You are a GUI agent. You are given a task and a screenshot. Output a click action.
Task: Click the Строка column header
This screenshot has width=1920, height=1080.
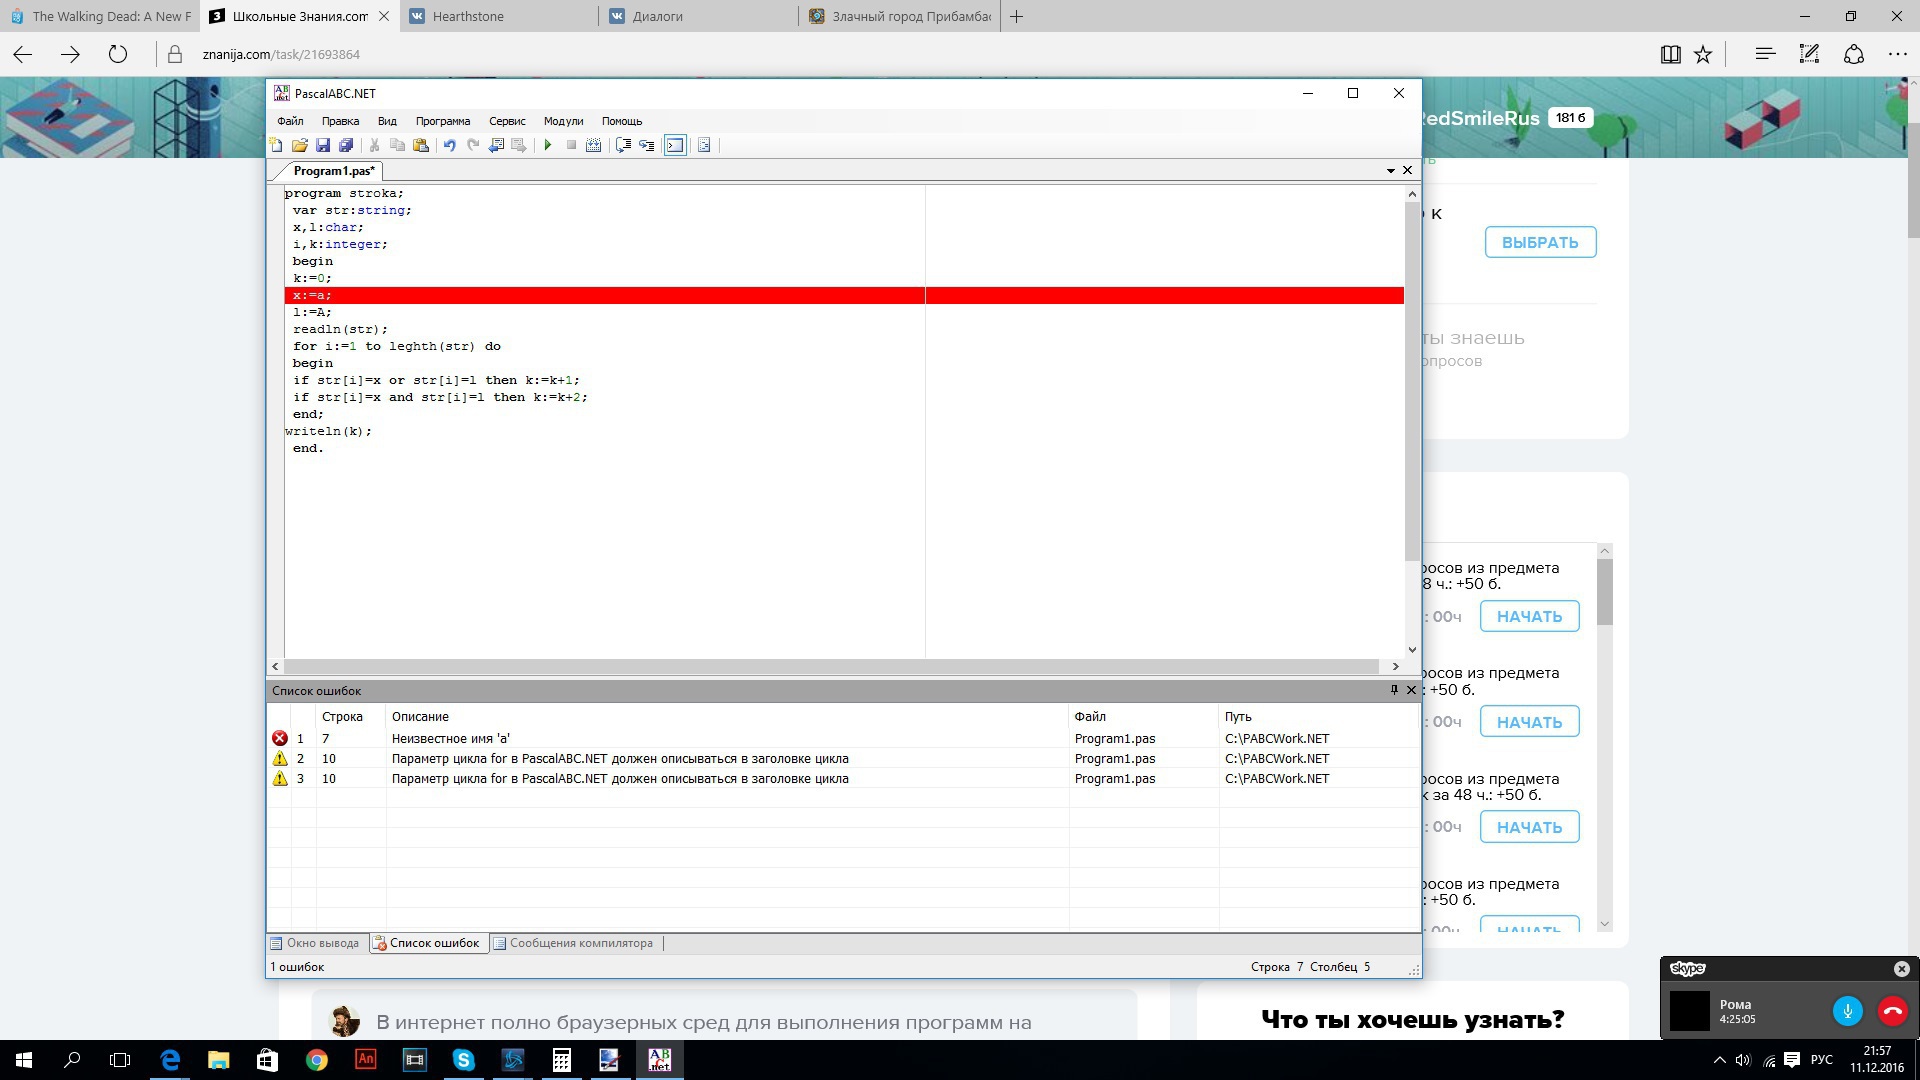point(351,717)
